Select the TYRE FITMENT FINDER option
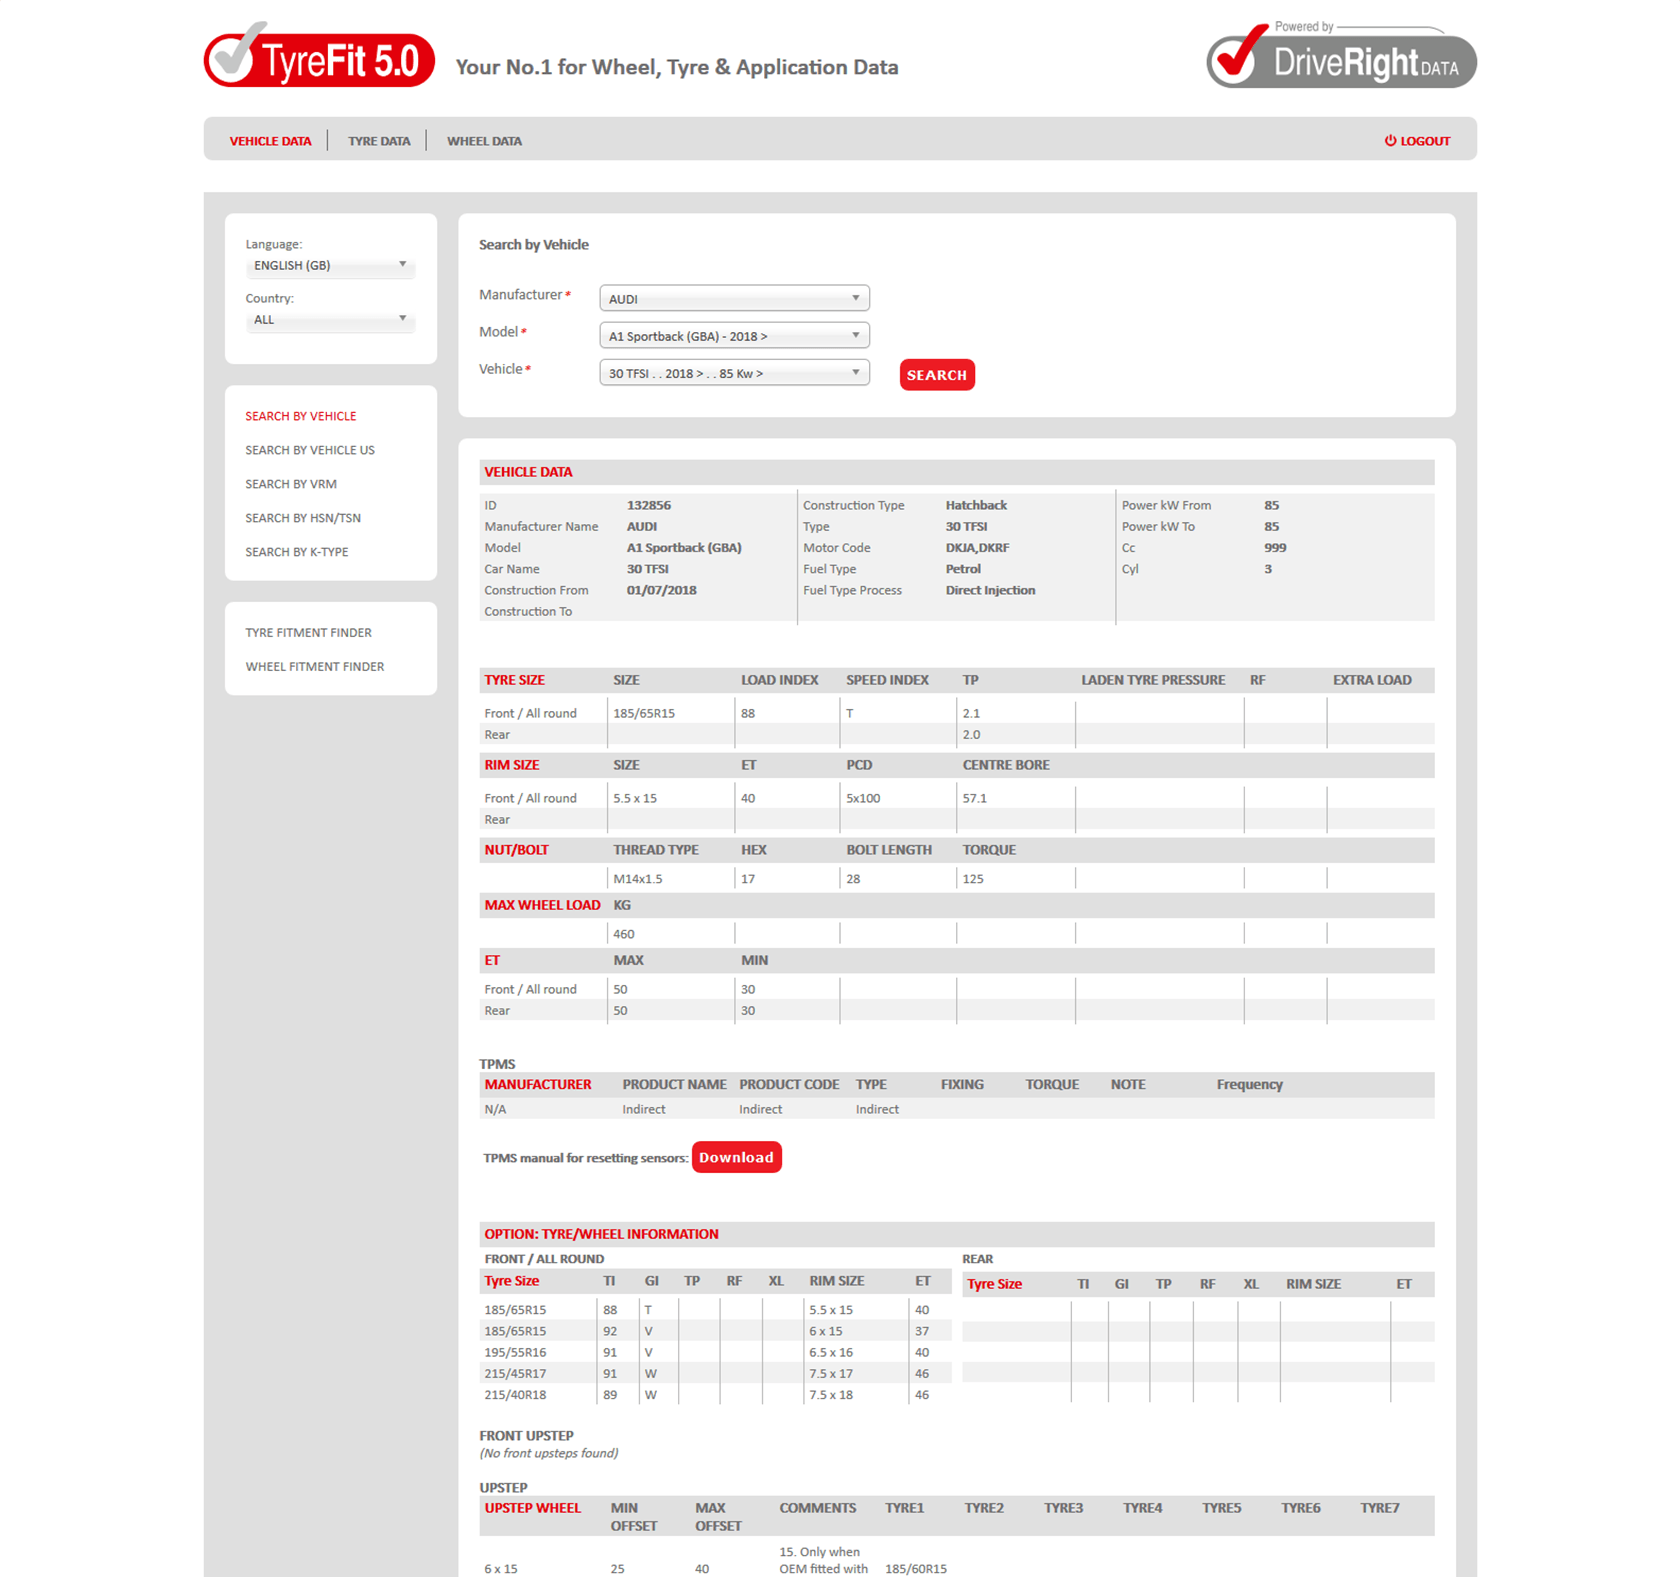Screen dimensions: 1680x1577 [x=308, y=632]
